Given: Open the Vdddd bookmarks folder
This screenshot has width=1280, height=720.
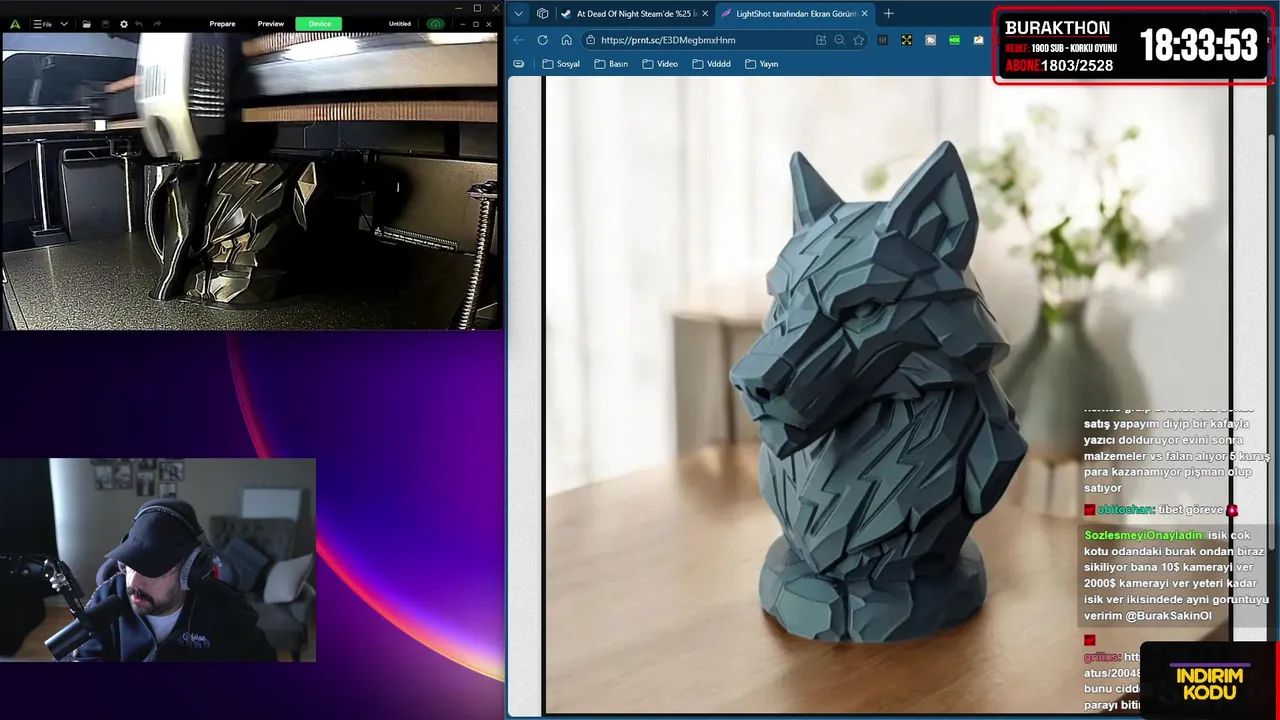Looking at the screenshot, I should coord(711,64).
